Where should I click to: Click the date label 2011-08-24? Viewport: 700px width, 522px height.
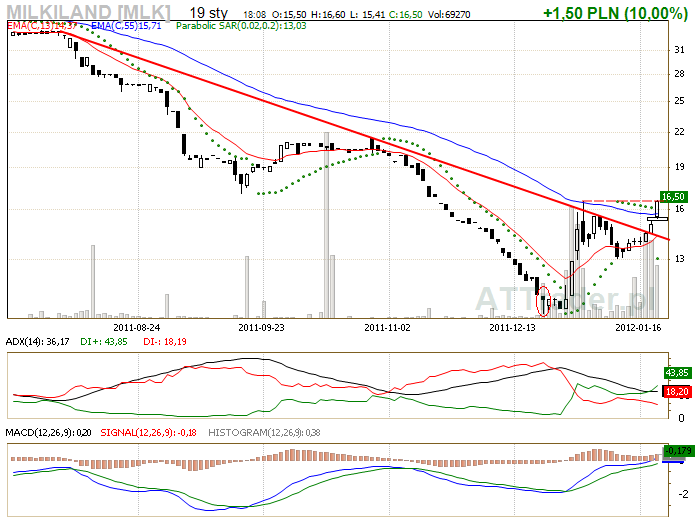tap(137, 328)
